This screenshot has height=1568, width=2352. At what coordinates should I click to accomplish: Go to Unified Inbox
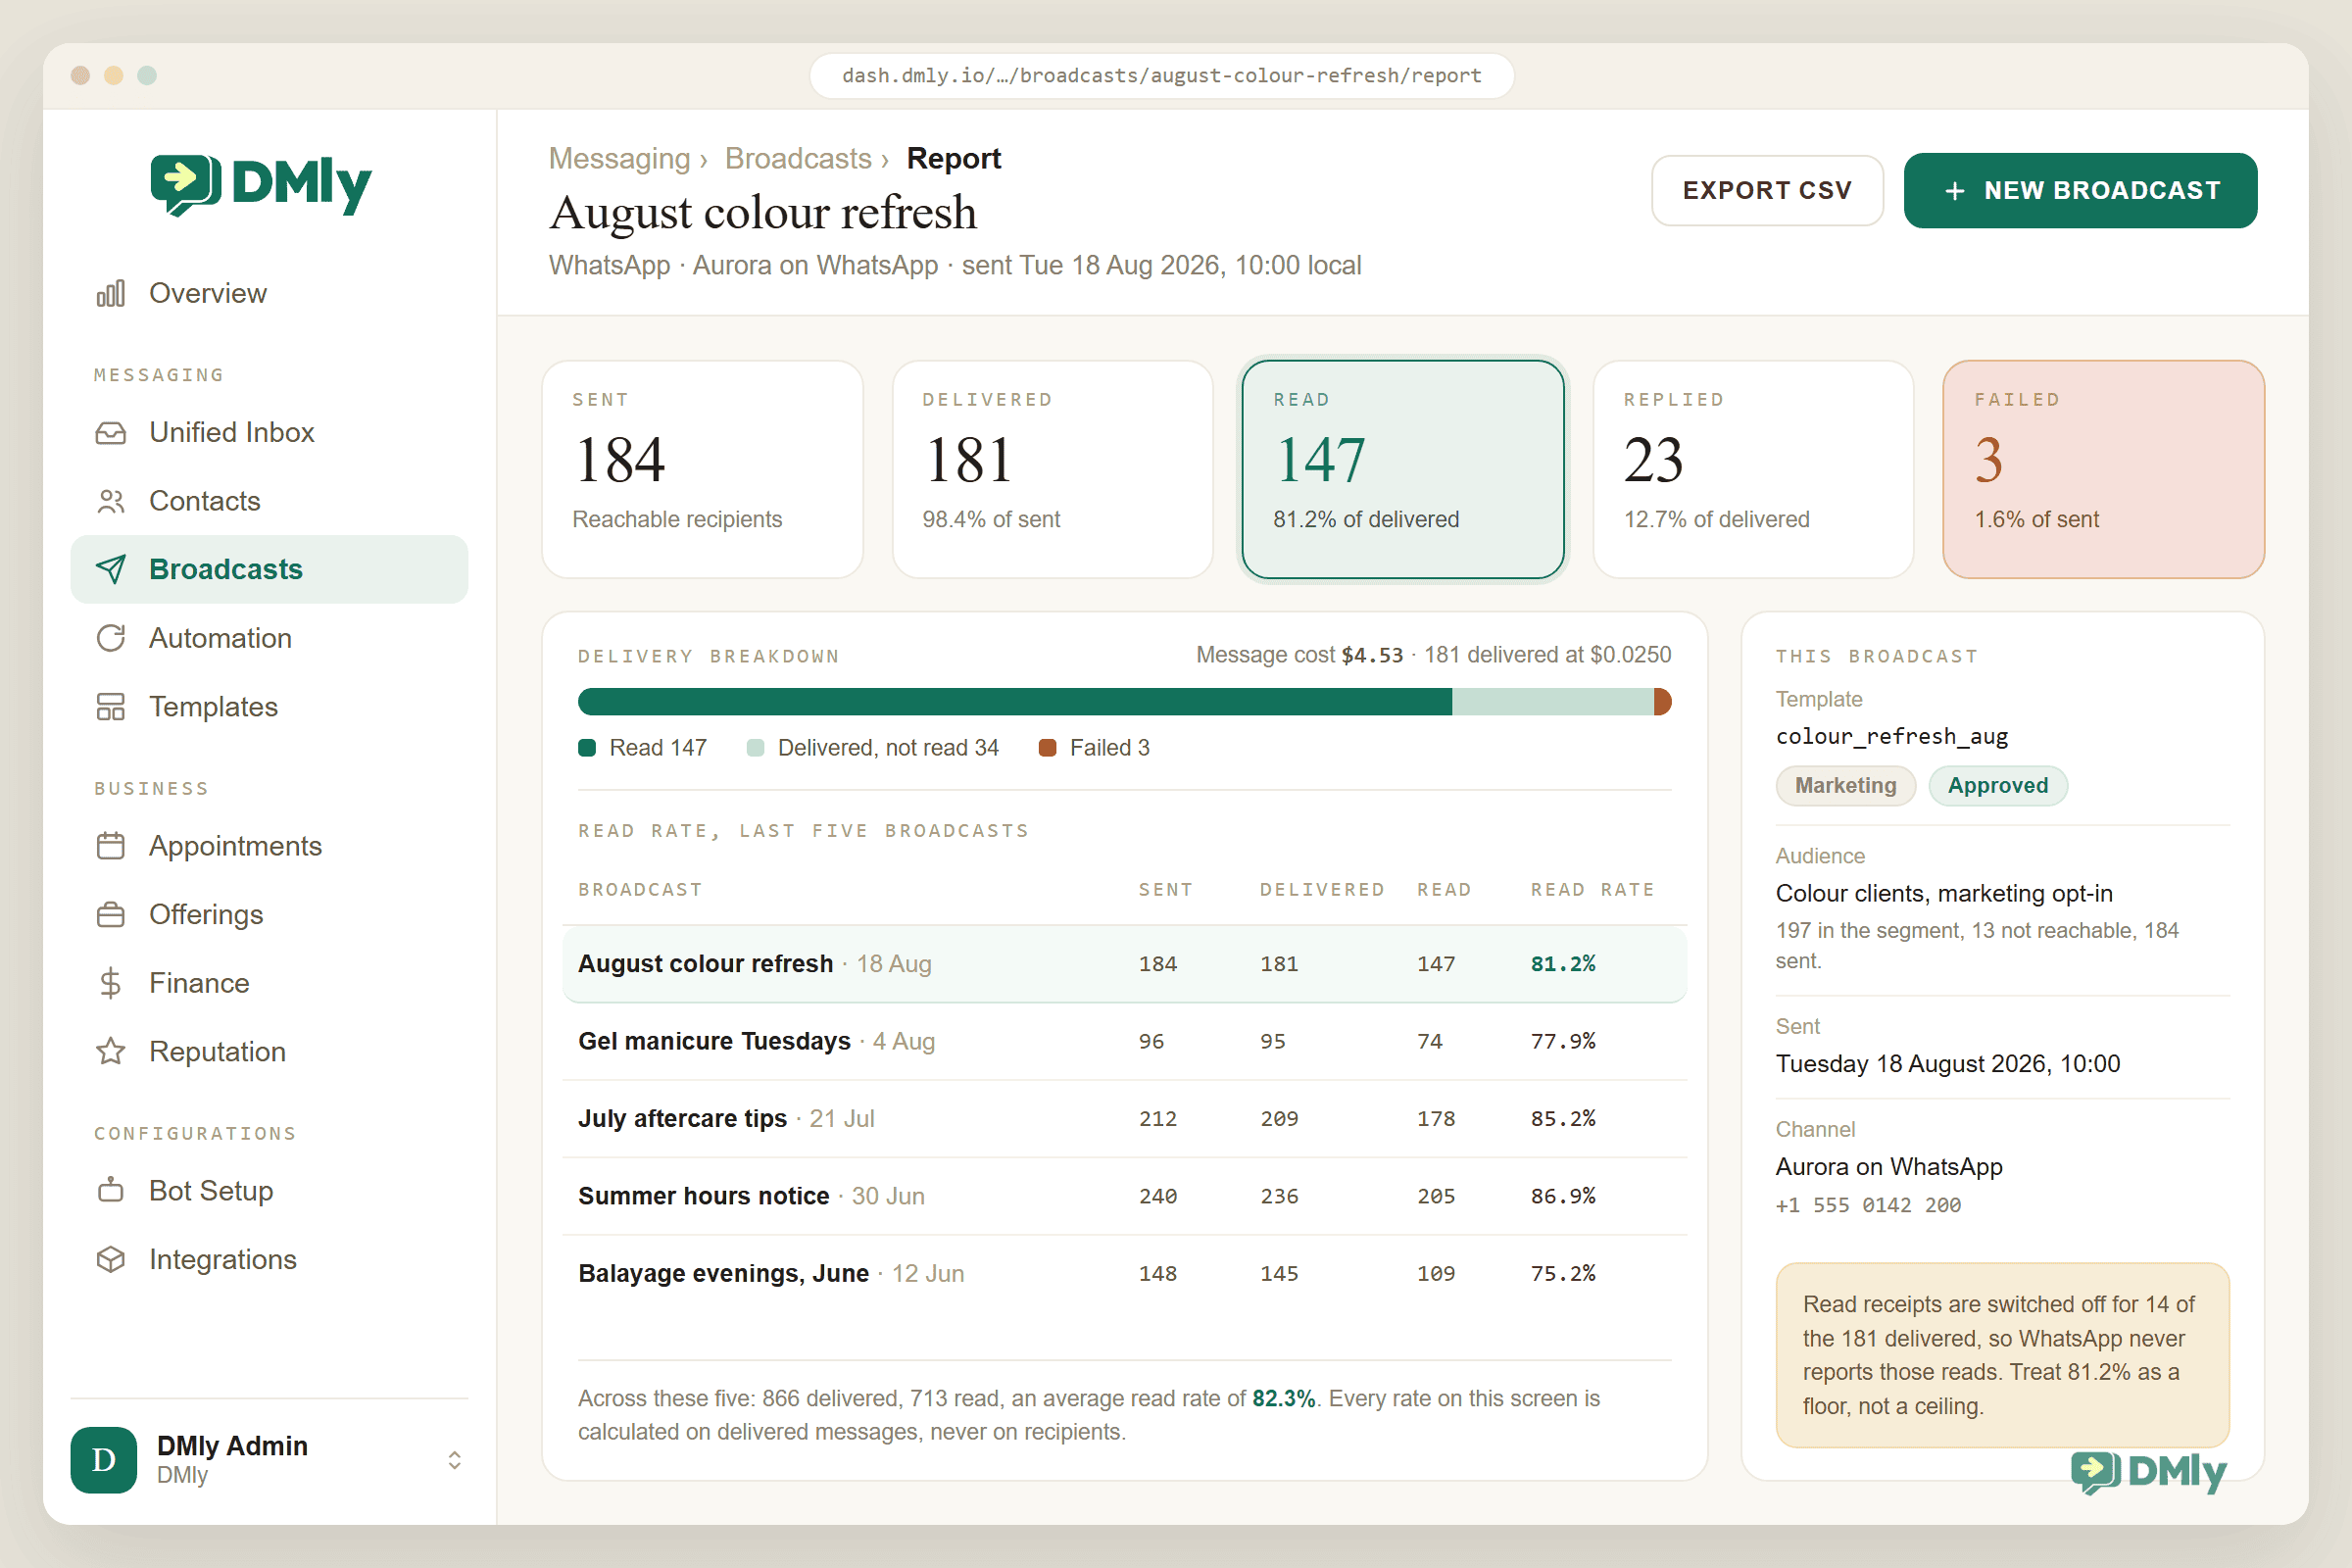269,432
